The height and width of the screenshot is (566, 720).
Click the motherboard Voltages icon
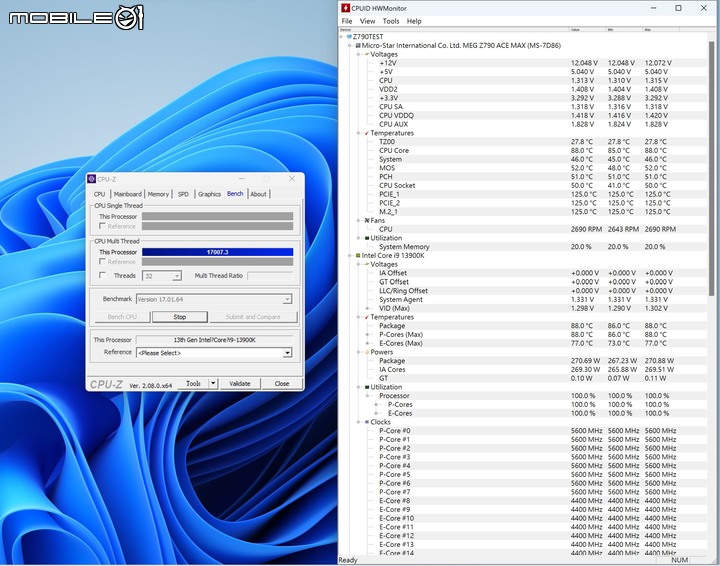tap(367, 54)
